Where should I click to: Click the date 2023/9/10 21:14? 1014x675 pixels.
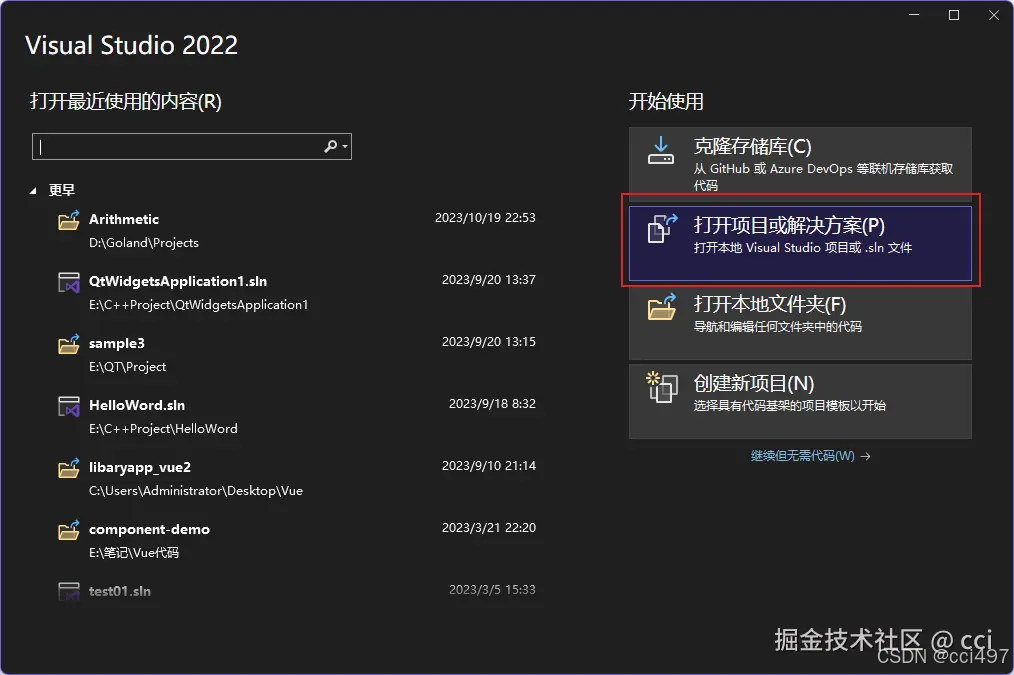489,466
